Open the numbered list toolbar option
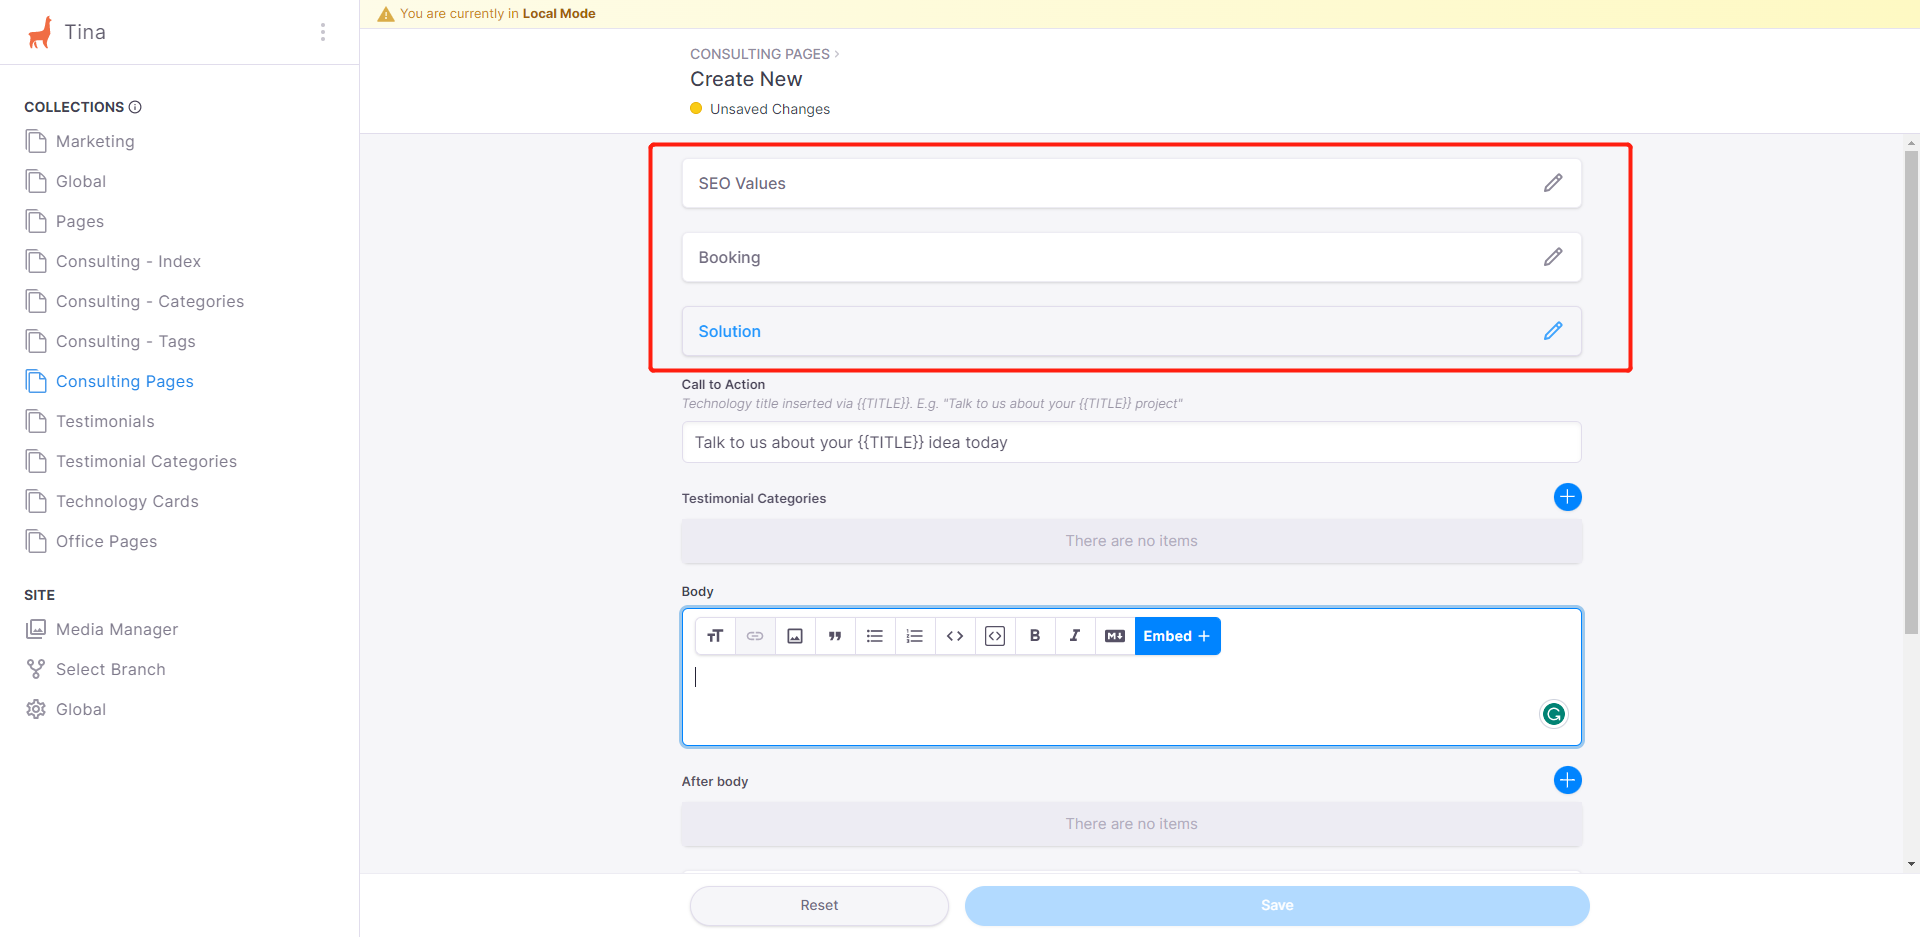The height and width of the screenshot is (937, 1920). click(x=915, y=635)
